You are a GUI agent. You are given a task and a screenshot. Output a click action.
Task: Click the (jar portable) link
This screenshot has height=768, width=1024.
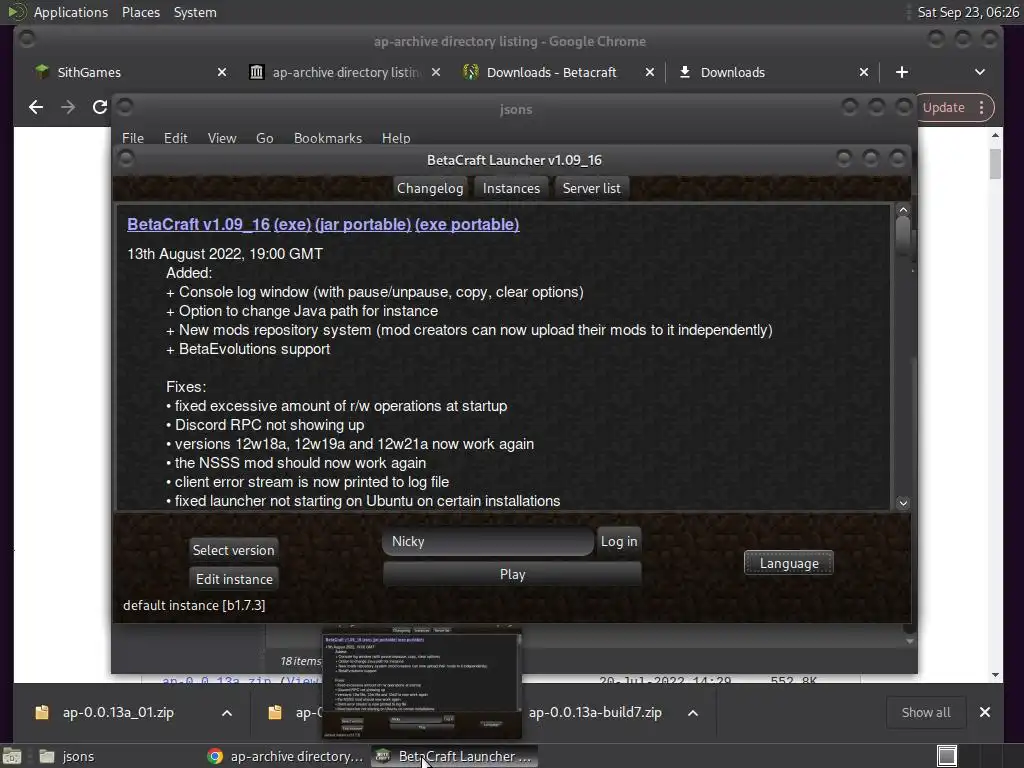(x=363, y=224)
